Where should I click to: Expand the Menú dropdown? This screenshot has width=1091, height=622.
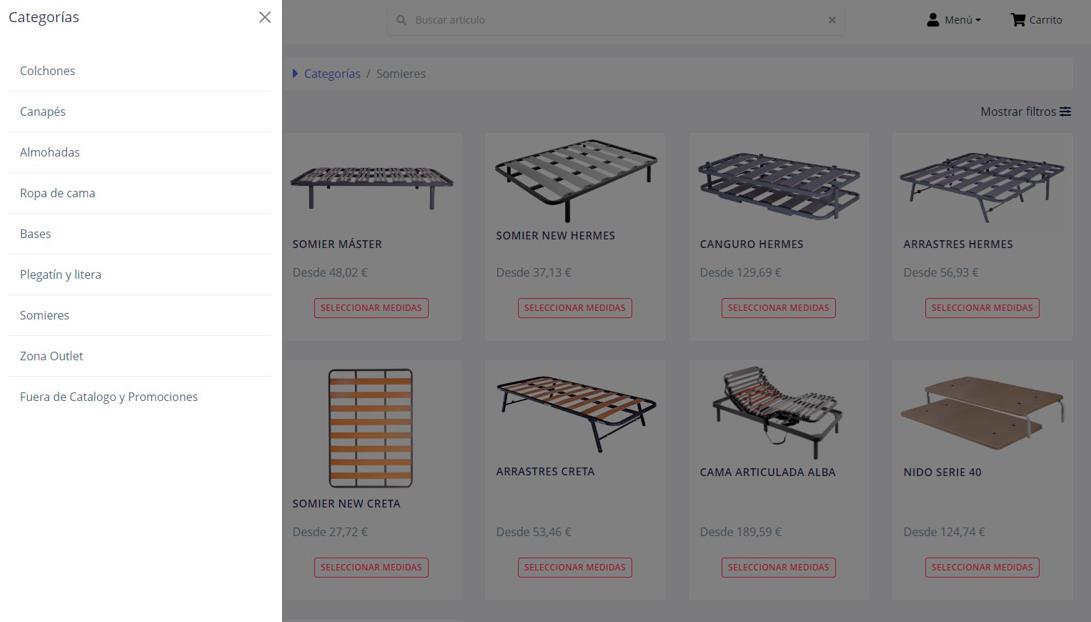962,20
